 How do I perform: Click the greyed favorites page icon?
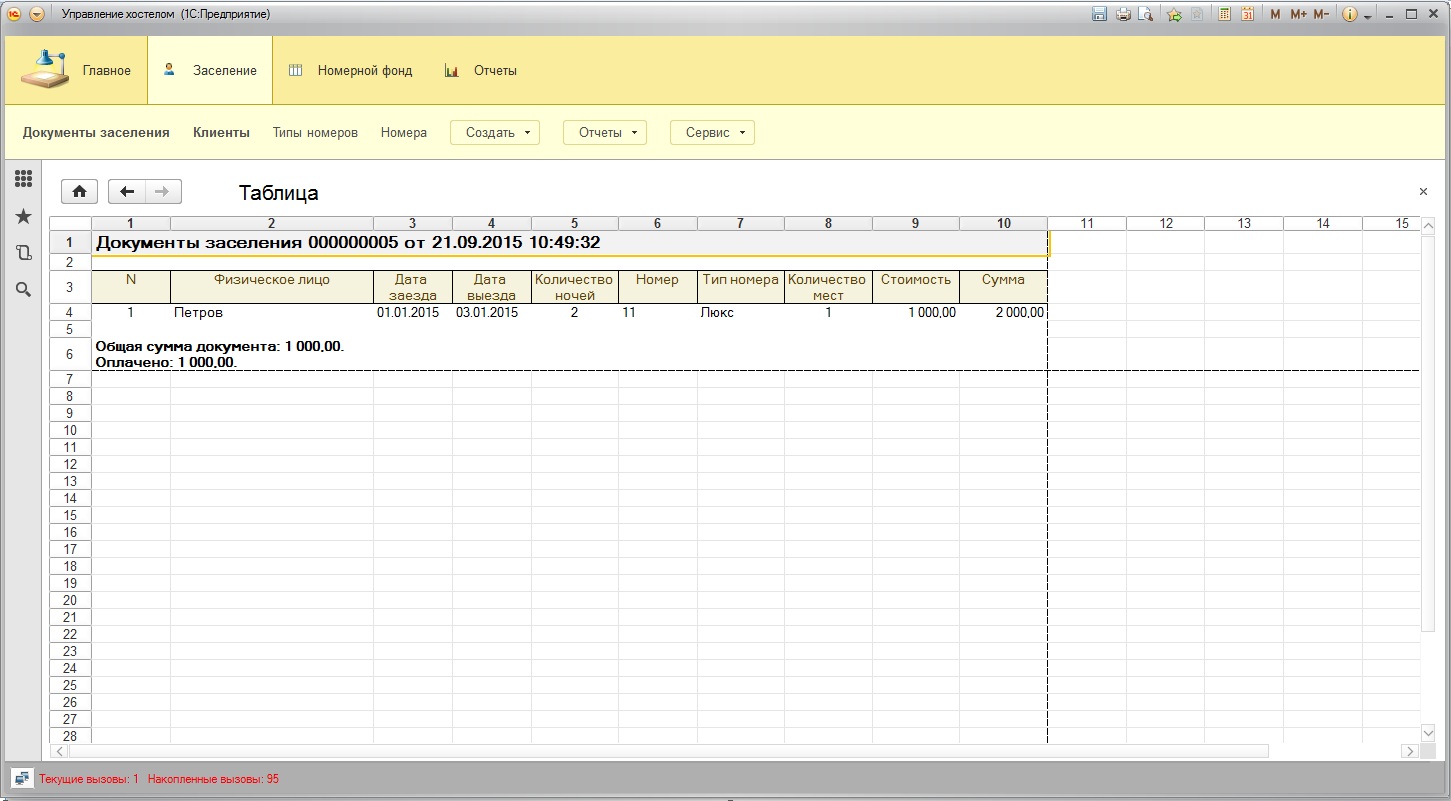[1197, 15]
